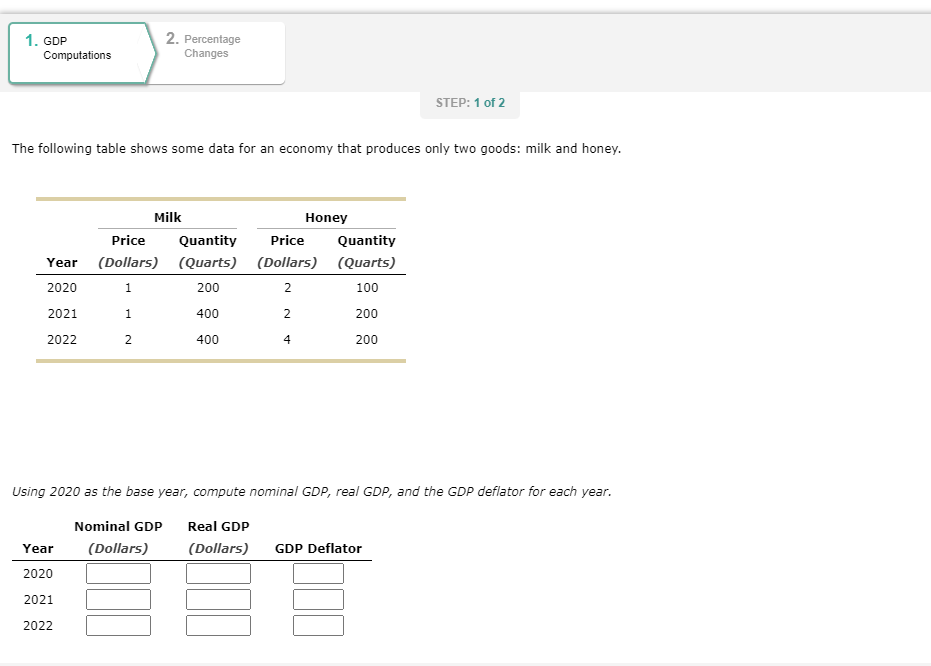Focus the 2021 GDP Deflator field
This screenshot has width=931, height=666.
pyautogui.click(x=318, y=600)
